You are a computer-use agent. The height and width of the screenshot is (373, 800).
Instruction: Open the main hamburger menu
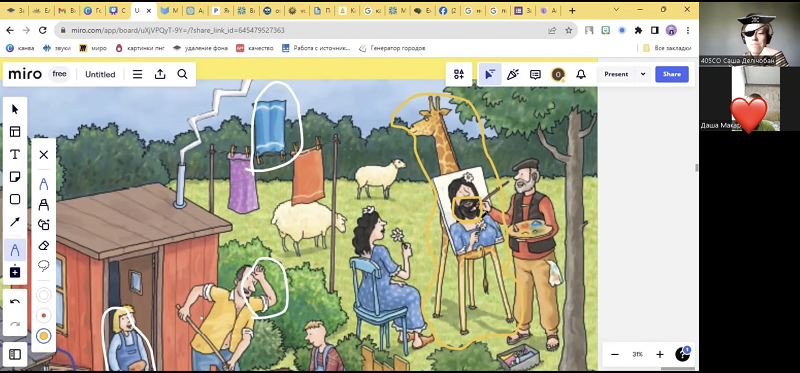[137, 74]
